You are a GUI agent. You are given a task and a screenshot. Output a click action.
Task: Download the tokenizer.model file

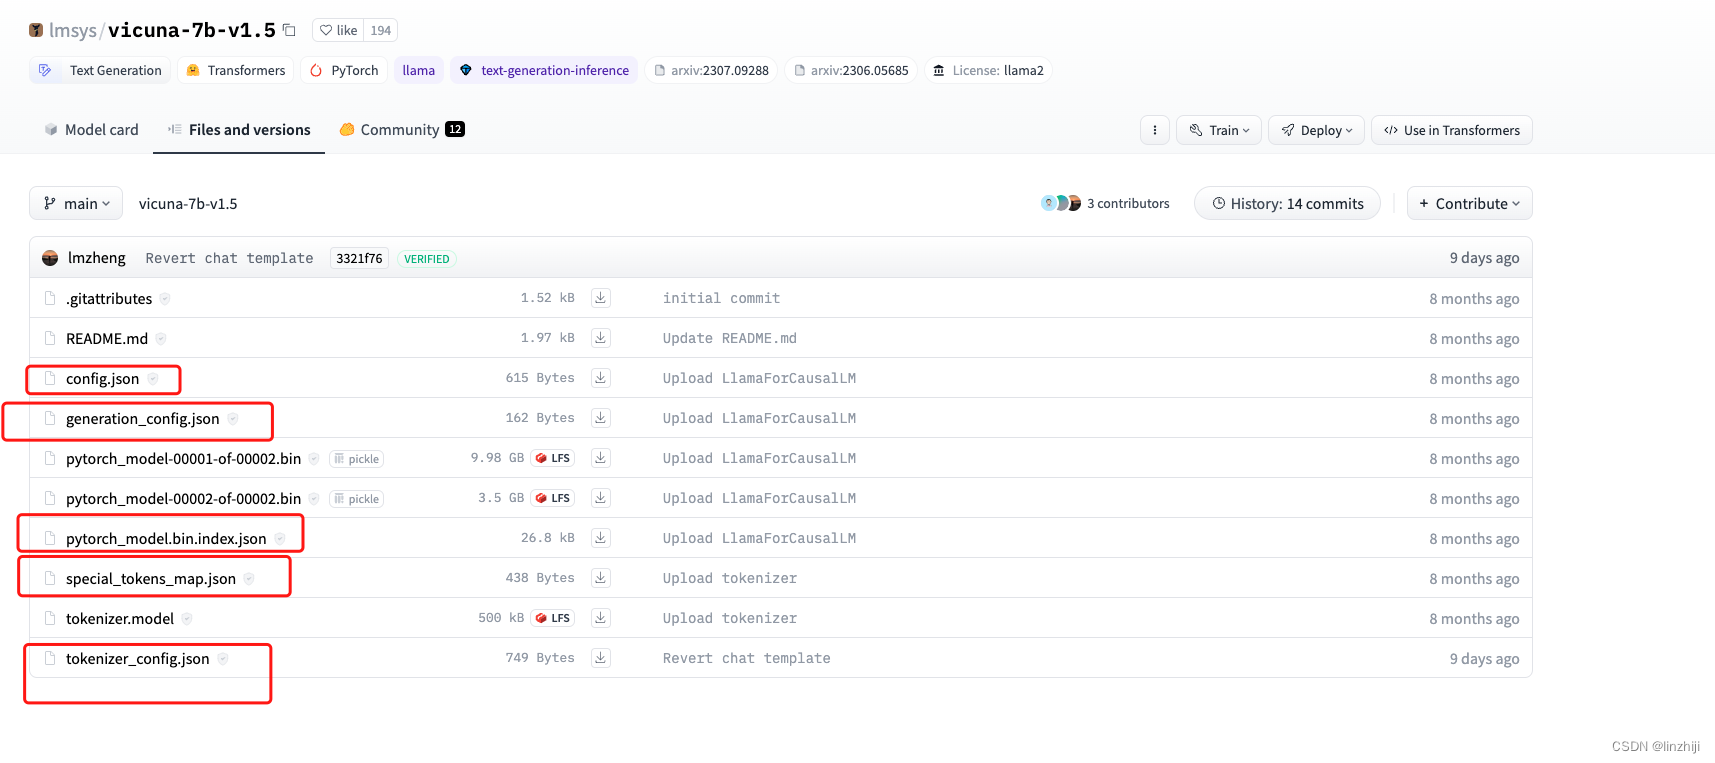(x=601, y=617)
